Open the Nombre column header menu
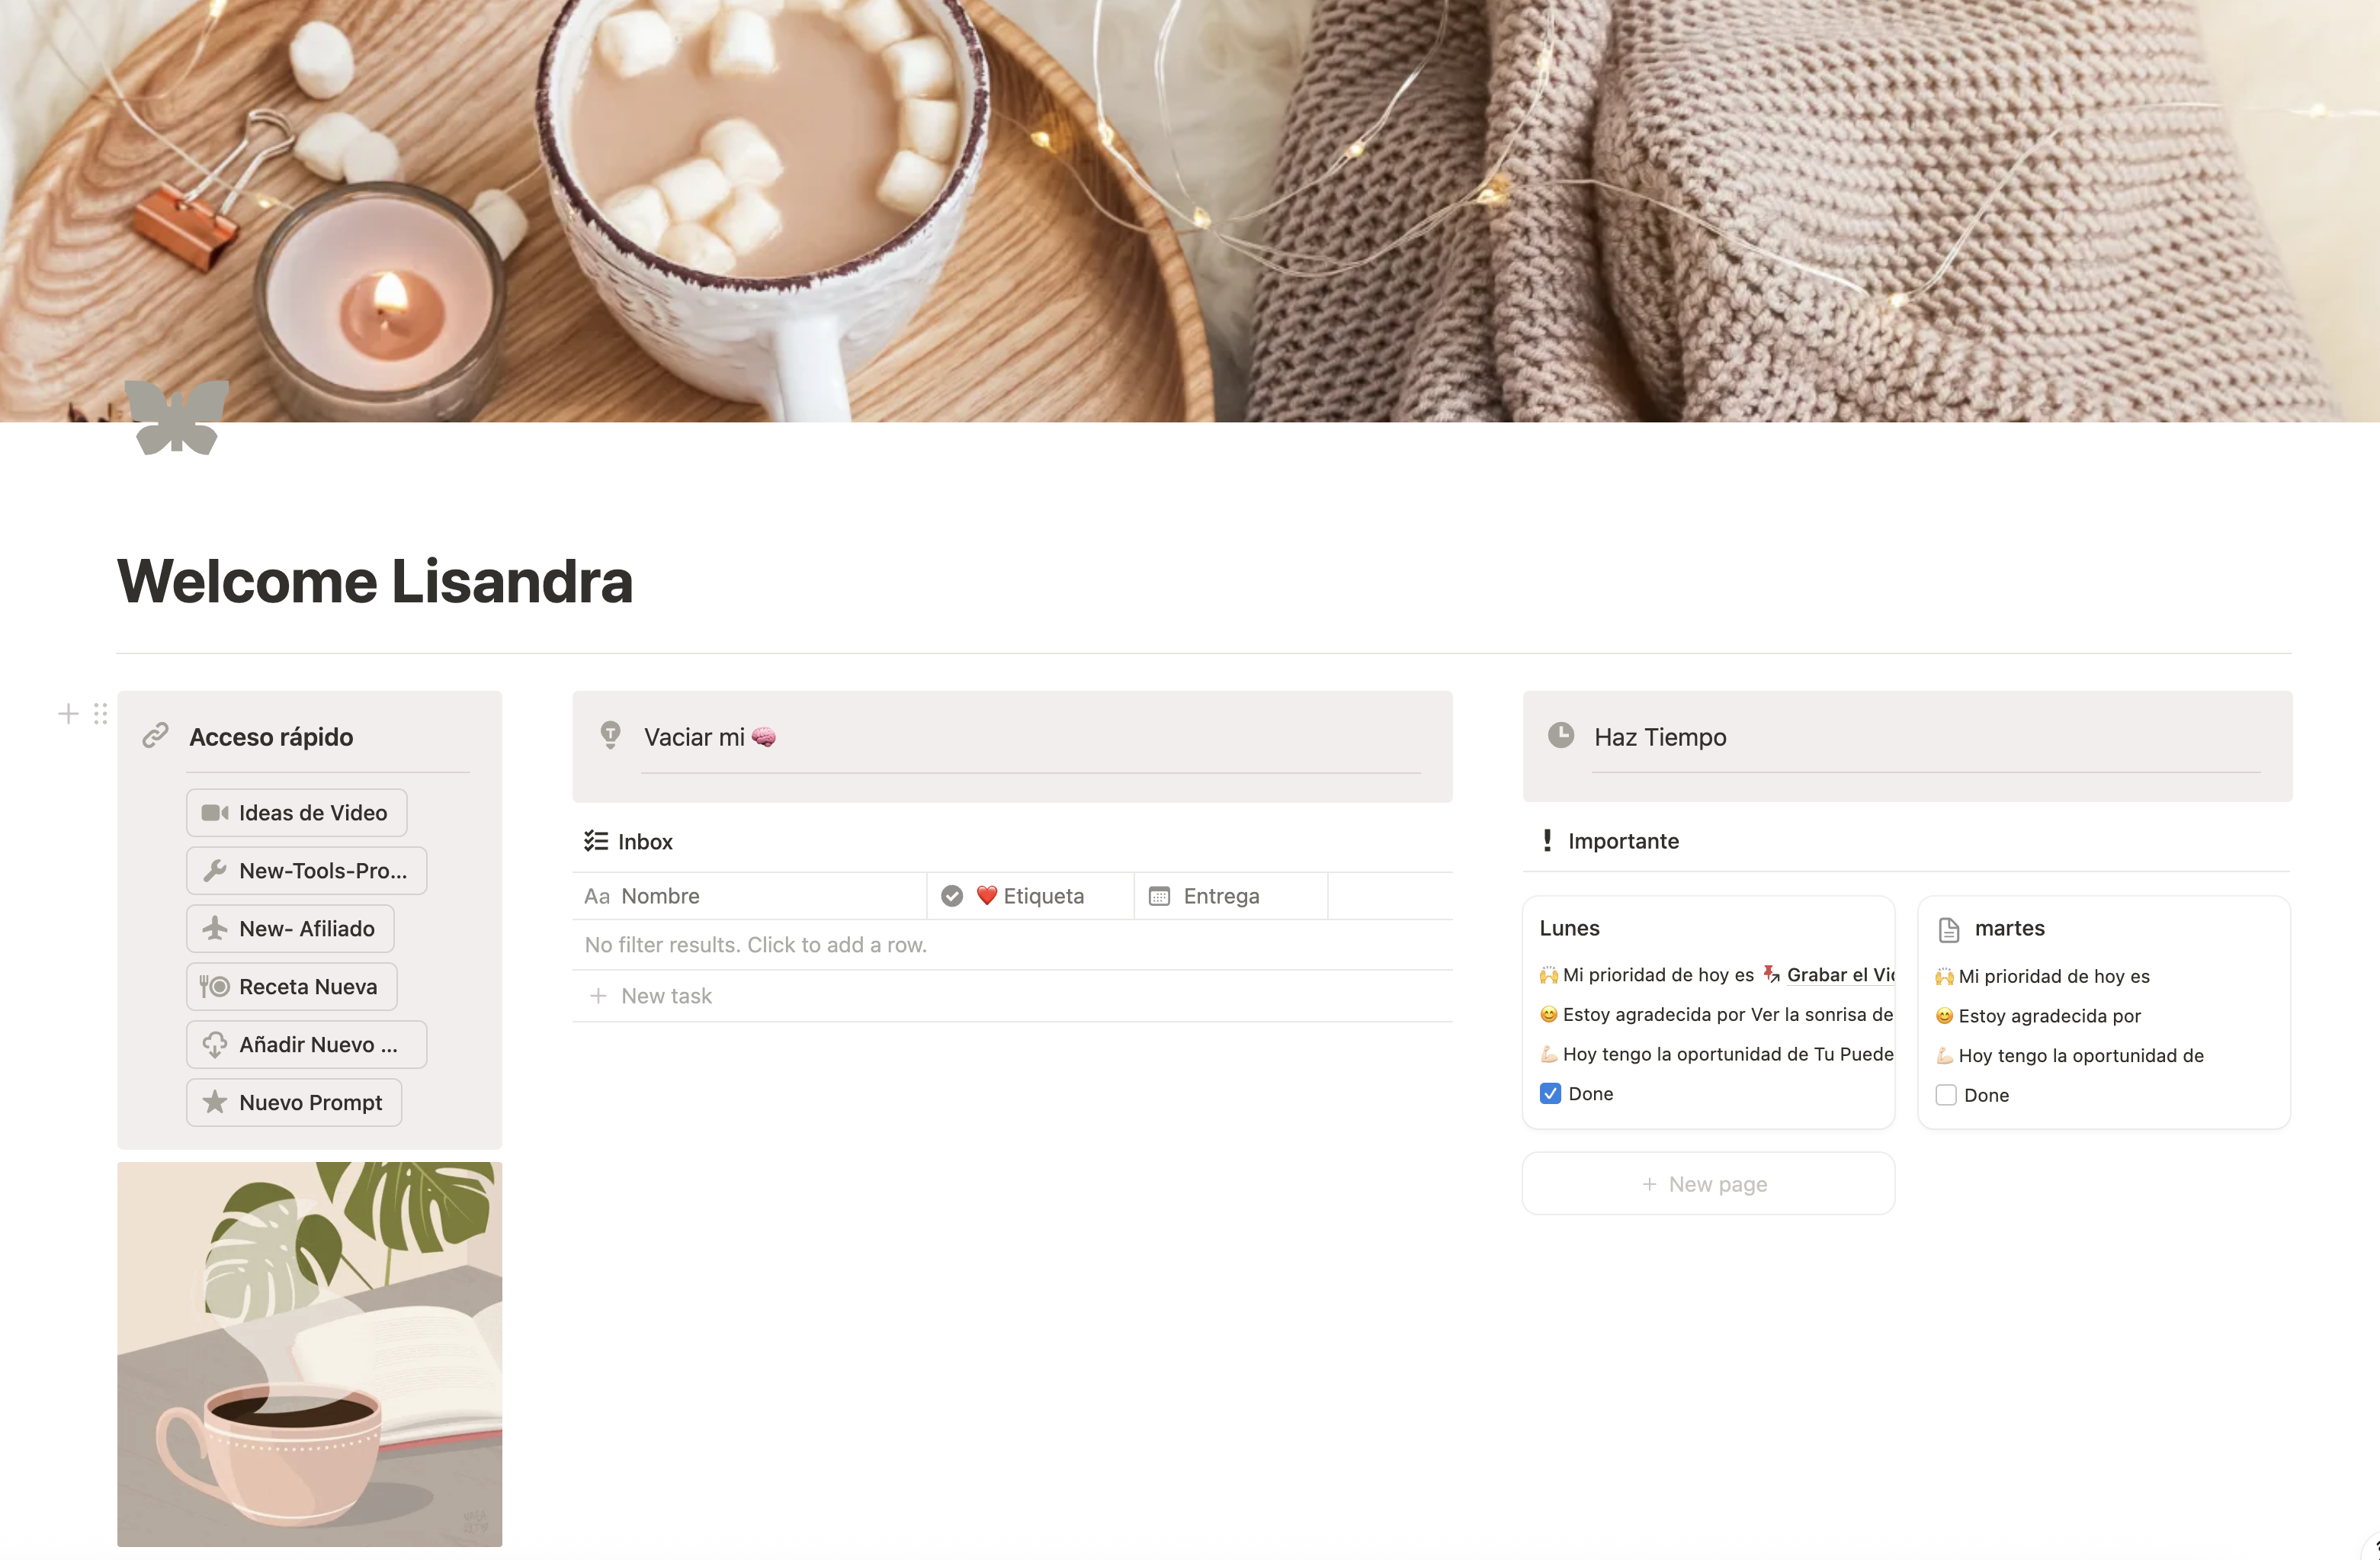Screen dimensions: 2380x1560 (x=749, y=896)
